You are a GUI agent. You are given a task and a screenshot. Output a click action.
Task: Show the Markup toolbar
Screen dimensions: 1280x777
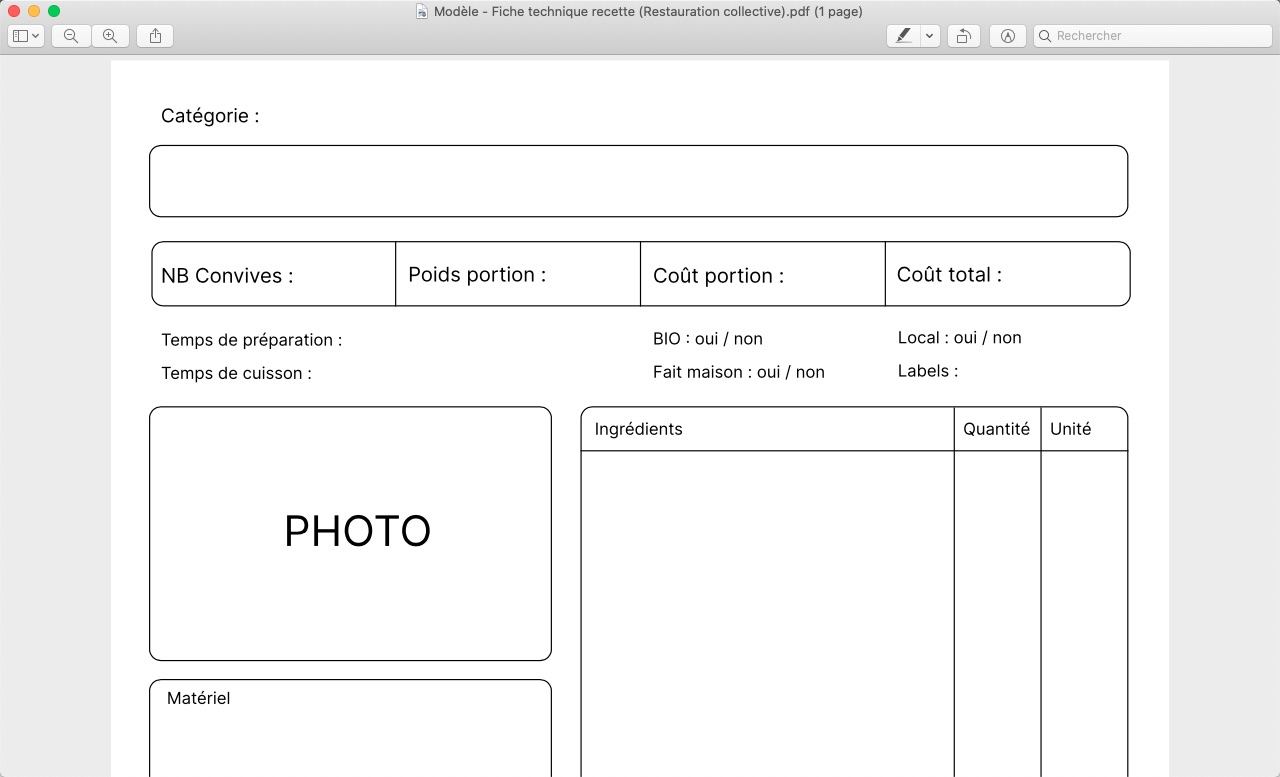(x=1008, y=36)
